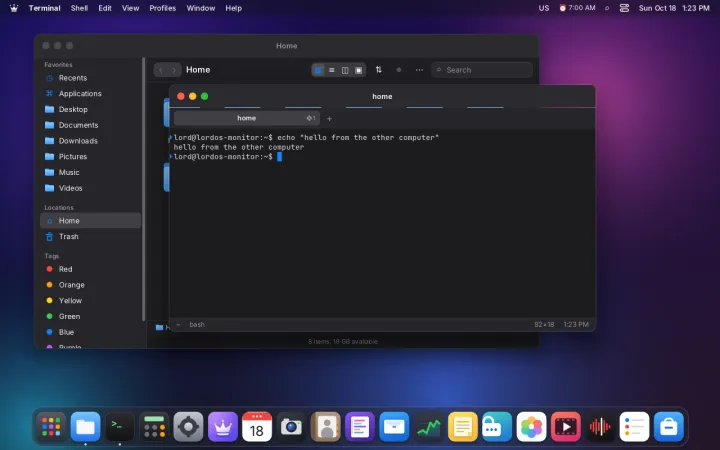Open the menu bar search magnifier
Viewport: 720px width, 450px height.
(607, 8)
